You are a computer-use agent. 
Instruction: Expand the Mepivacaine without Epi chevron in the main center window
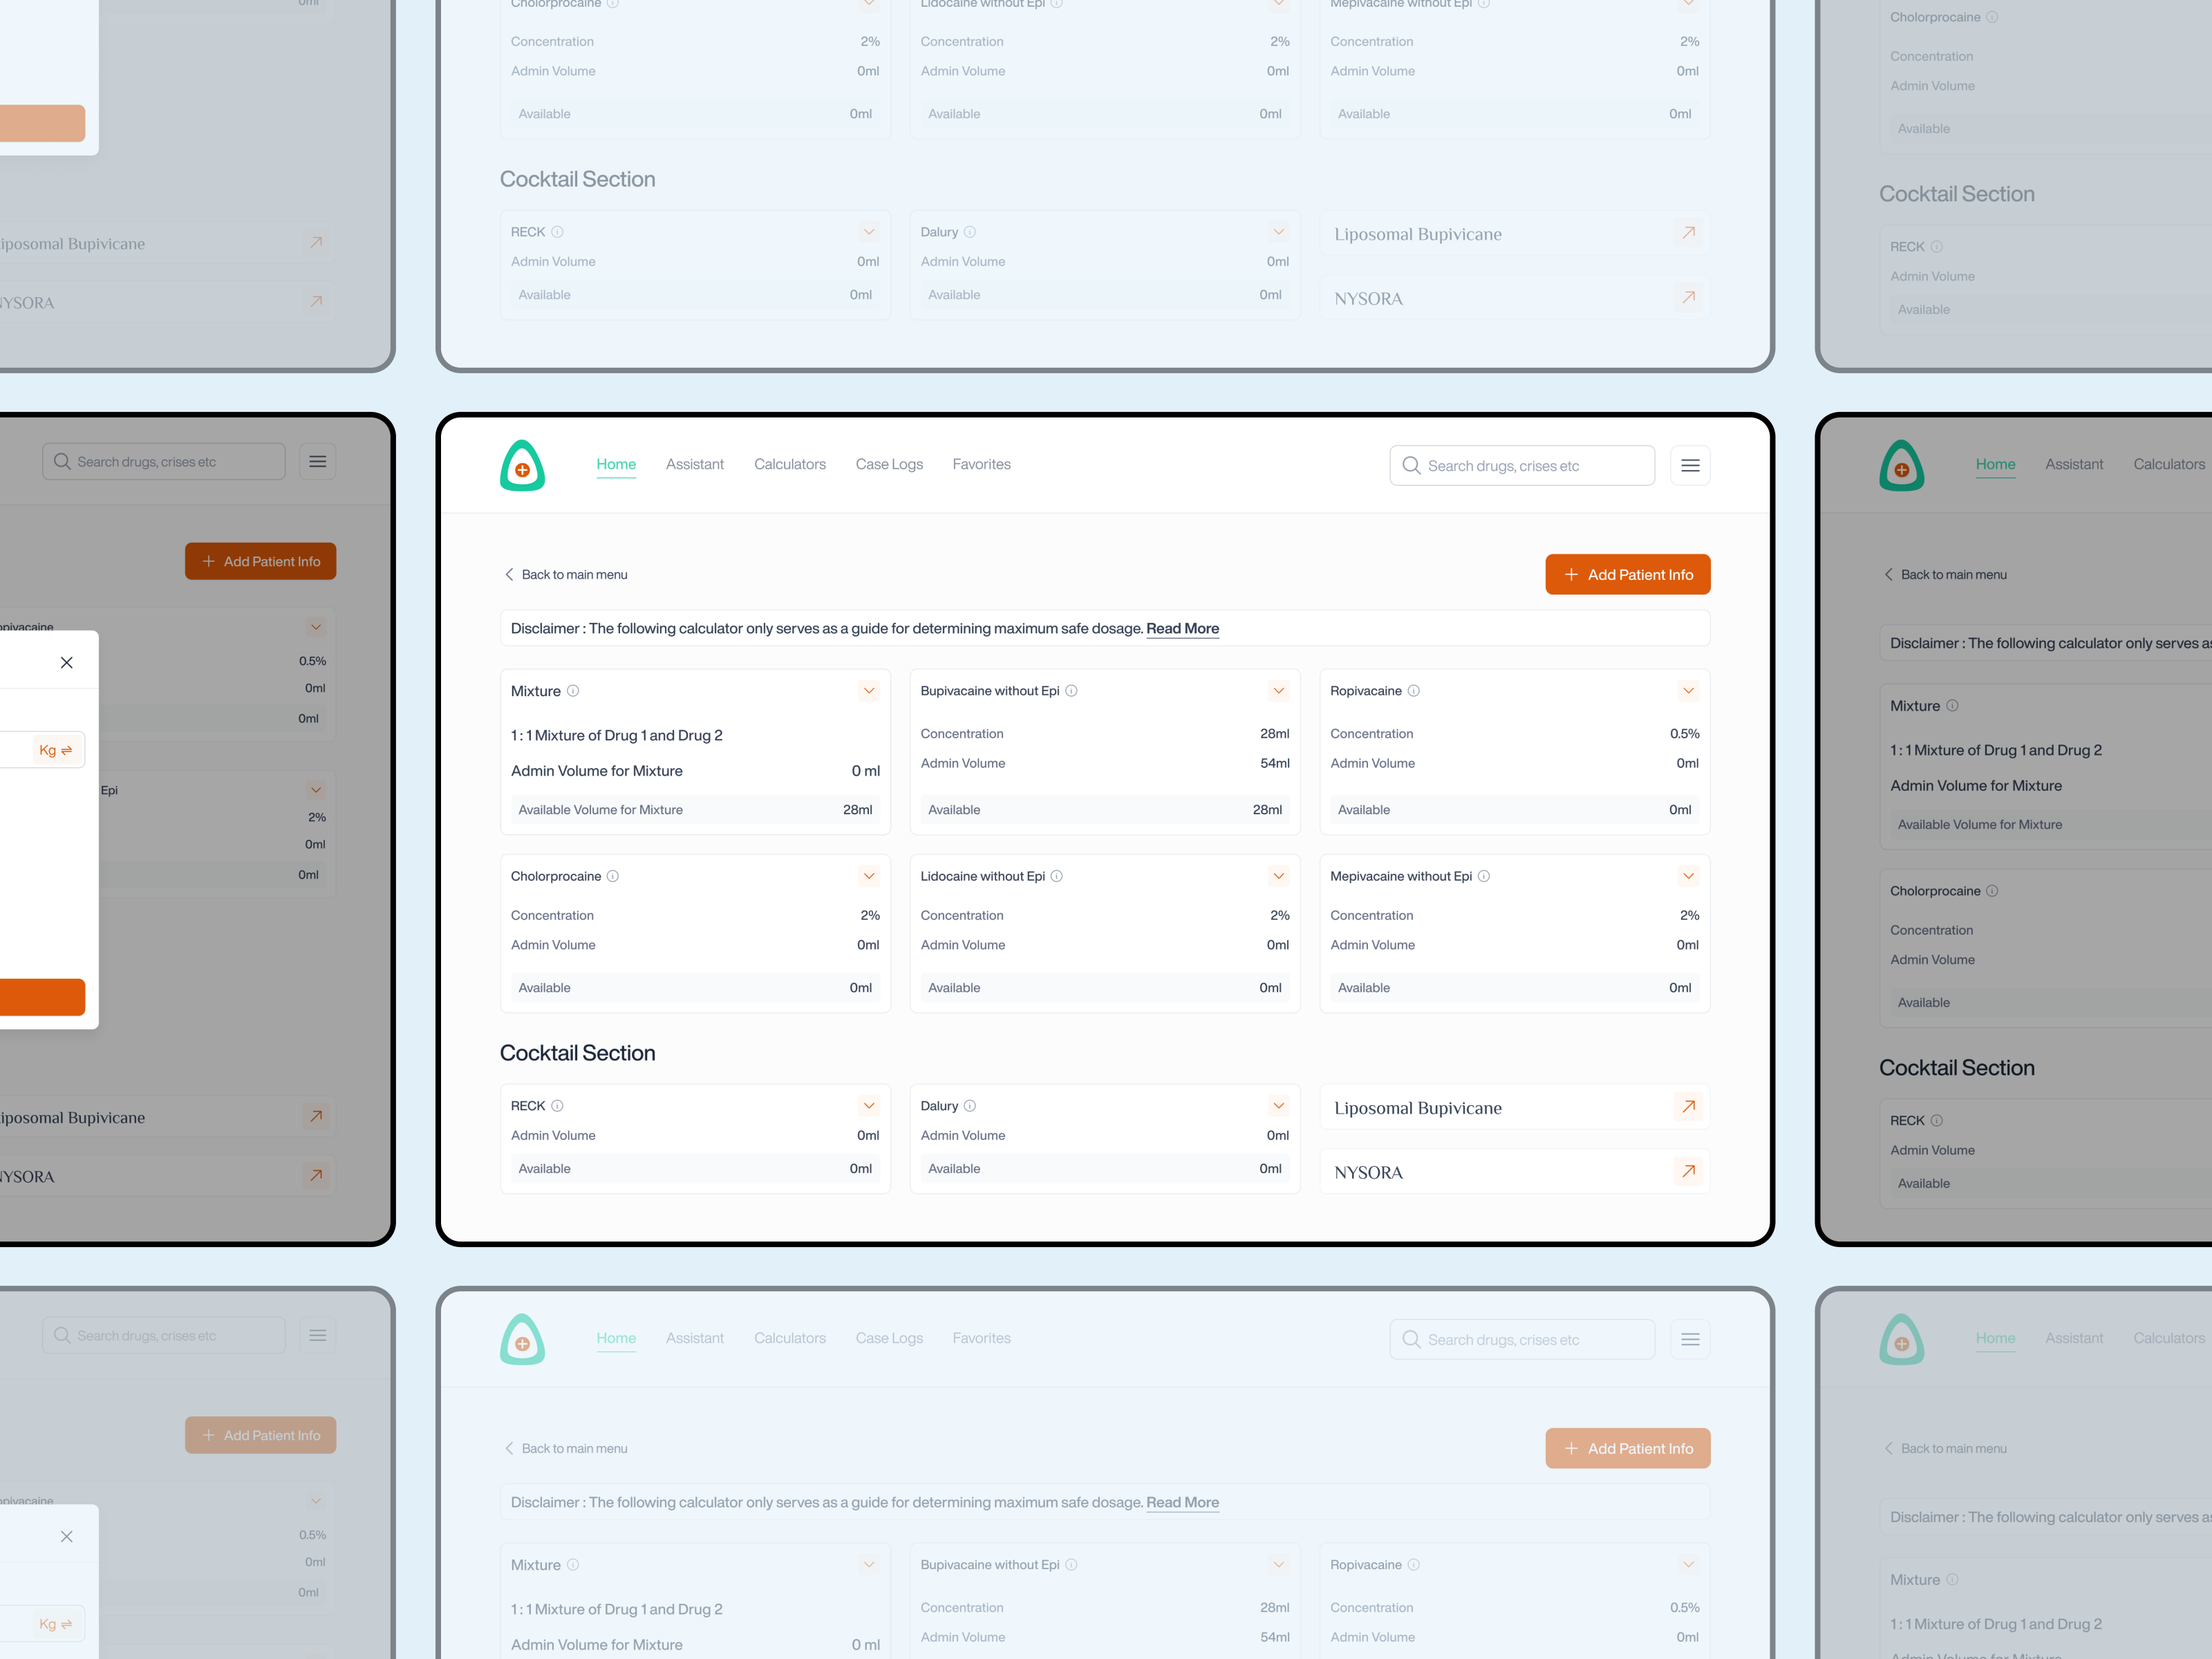click(1688, 875)
